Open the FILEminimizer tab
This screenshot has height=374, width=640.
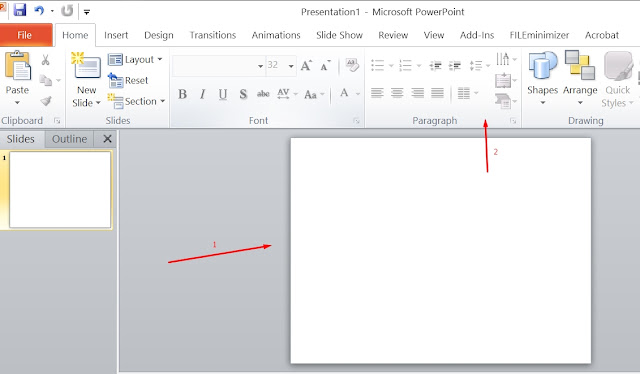[539, 35]
